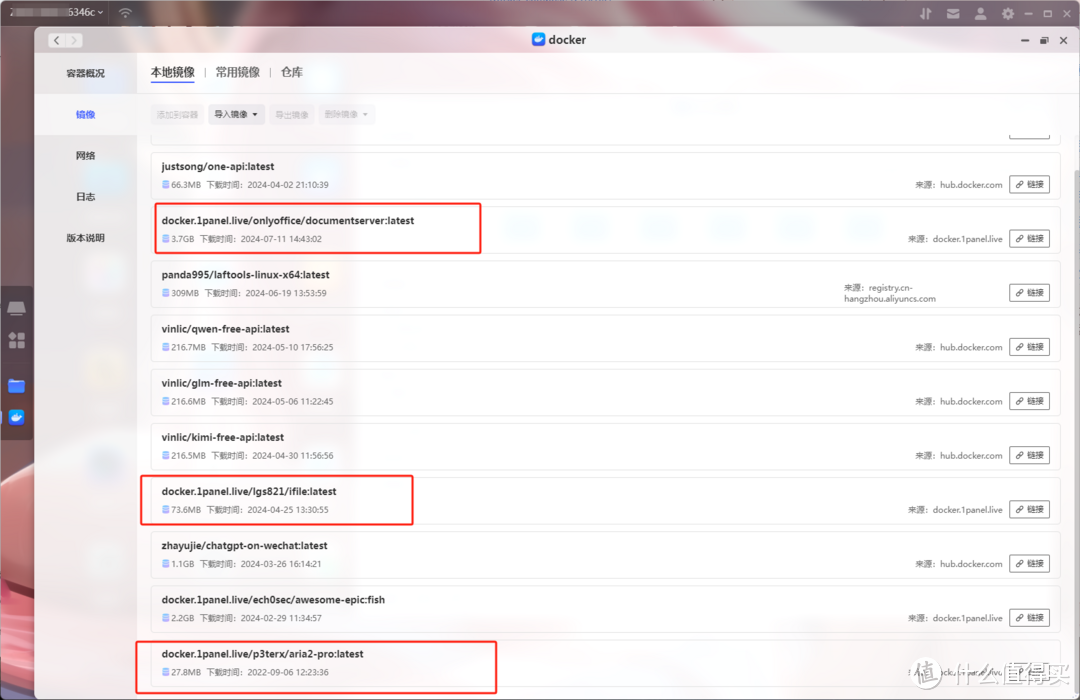Click the registry.cn-hangzhou.aliyuncs.com source text

coord(889,294)
